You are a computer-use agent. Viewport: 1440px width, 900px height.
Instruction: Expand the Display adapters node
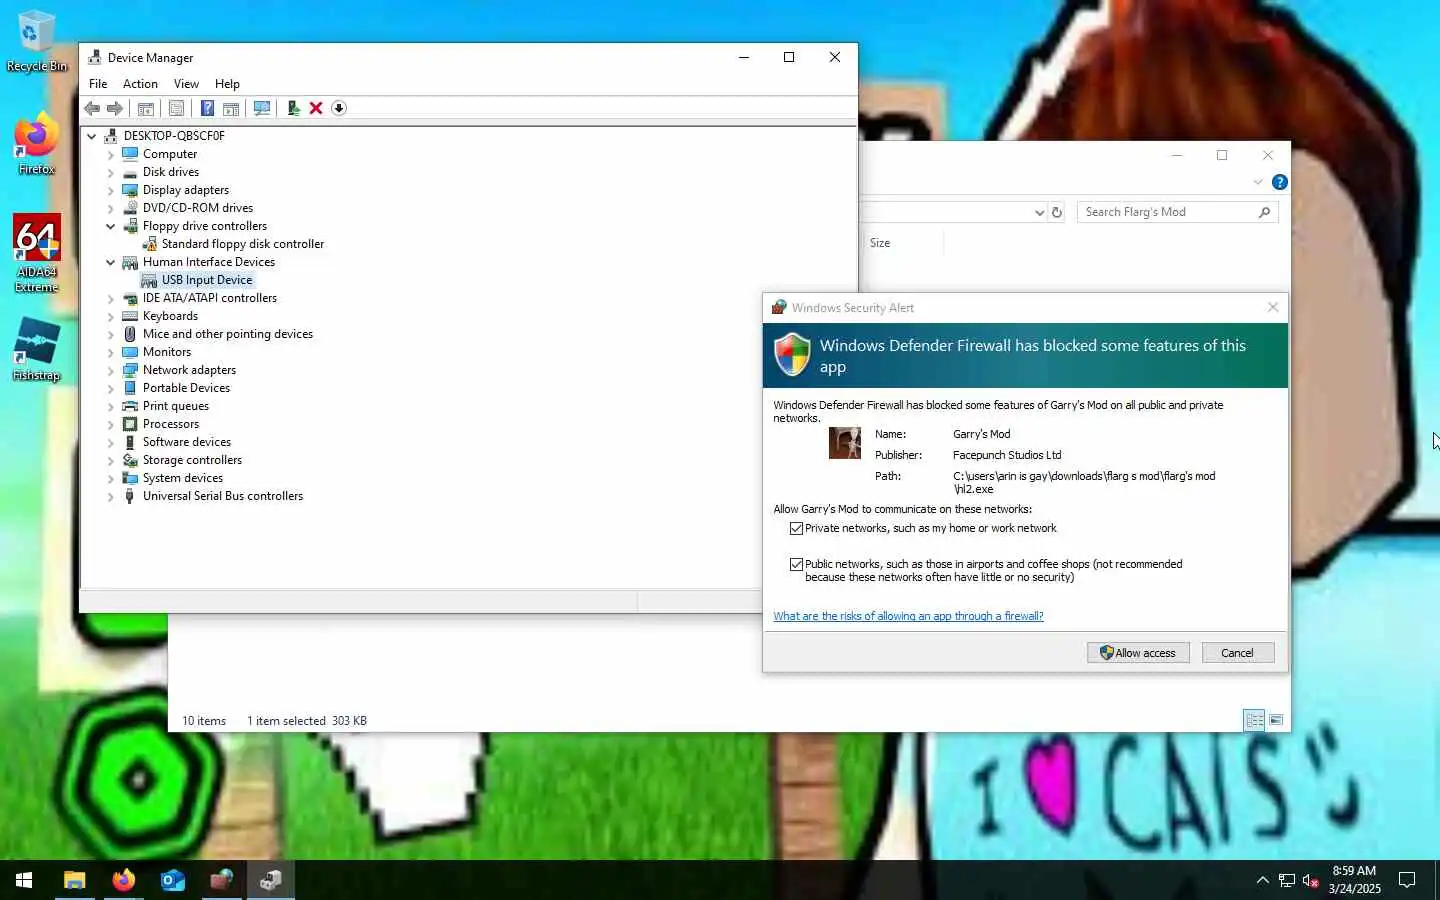[x=111, y=191]
